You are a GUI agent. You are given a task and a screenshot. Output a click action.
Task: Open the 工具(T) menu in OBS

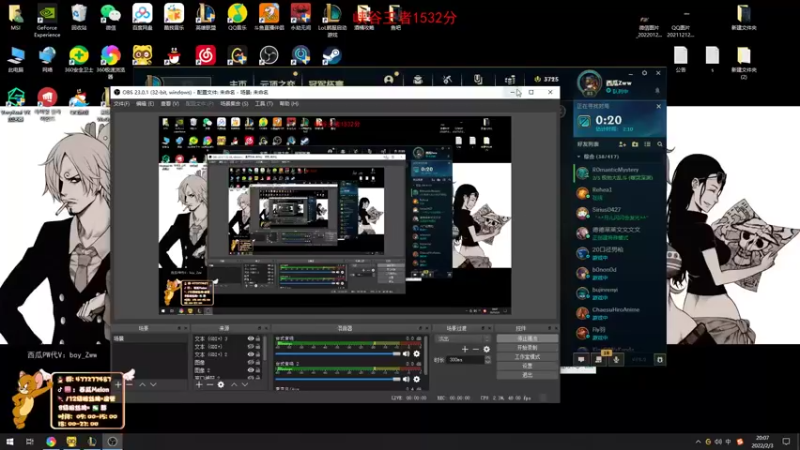[x=263, y=104]
